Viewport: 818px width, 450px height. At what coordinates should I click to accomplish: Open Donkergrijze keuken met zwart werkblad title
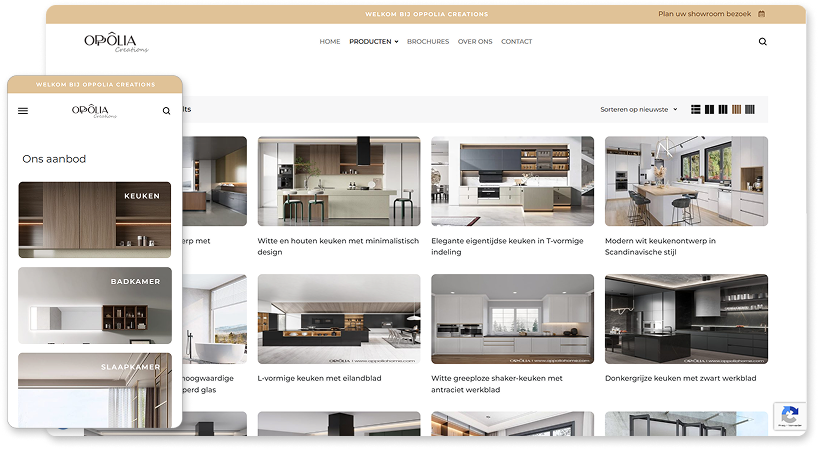tap(680, 379)
